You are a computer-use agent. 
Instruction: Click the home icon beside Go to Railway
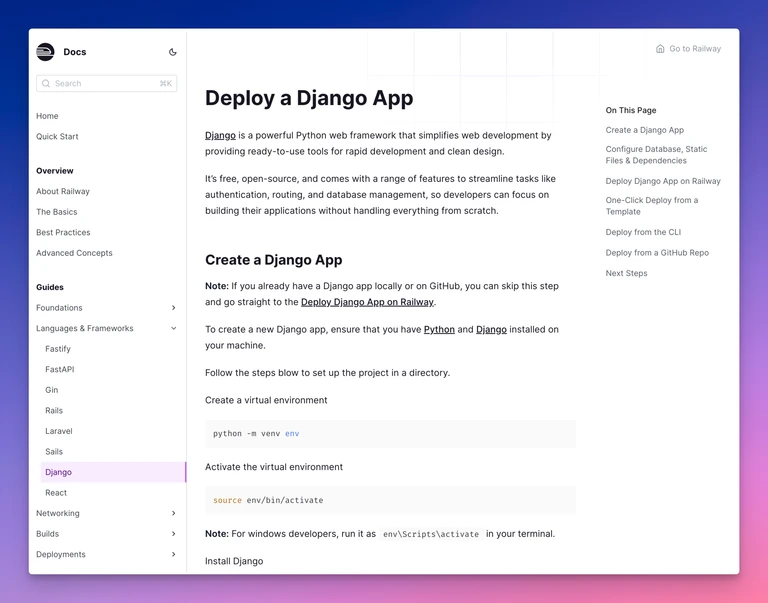[660, 48]
